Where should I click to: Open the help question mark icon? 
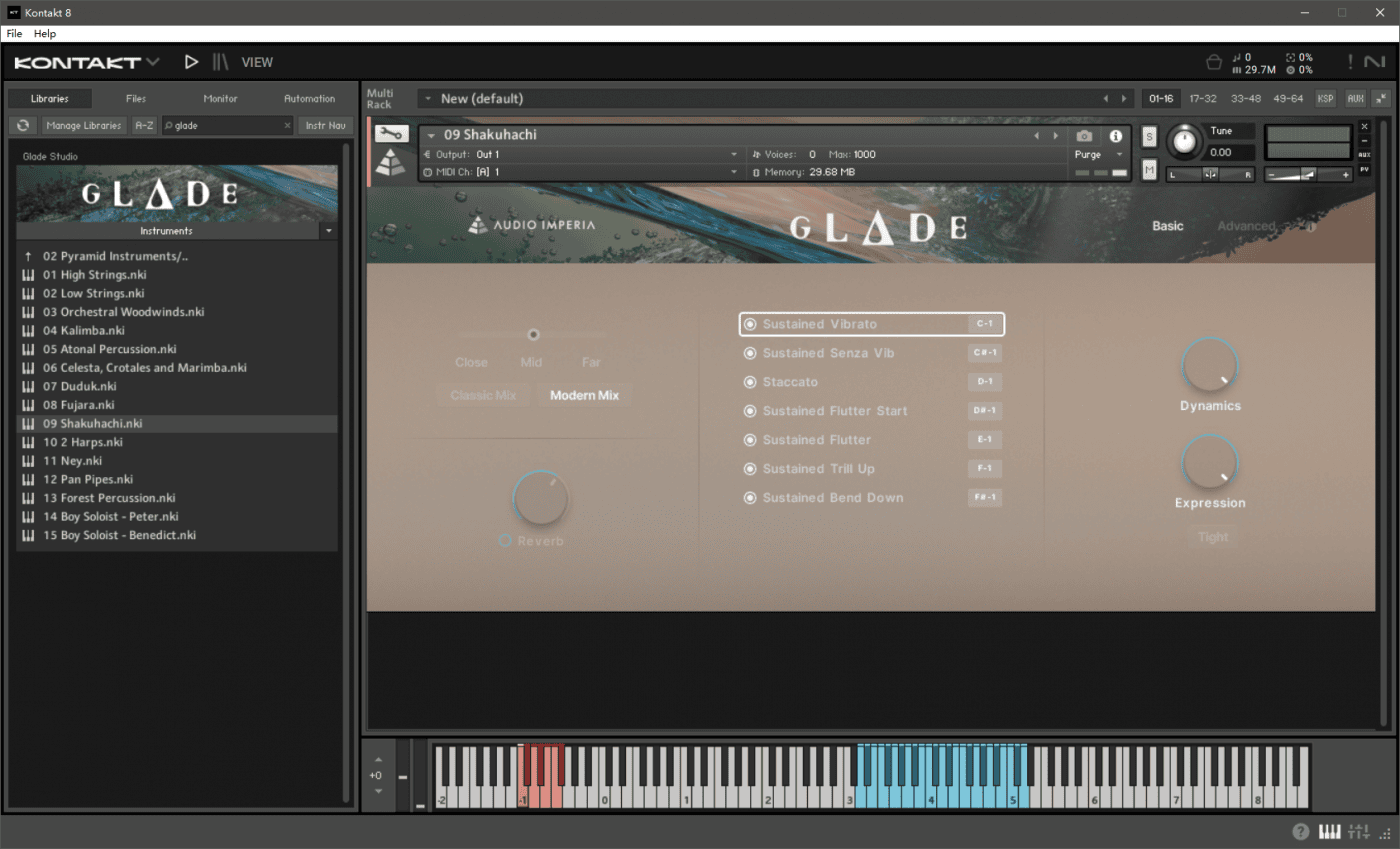(x=1300, y=831)
